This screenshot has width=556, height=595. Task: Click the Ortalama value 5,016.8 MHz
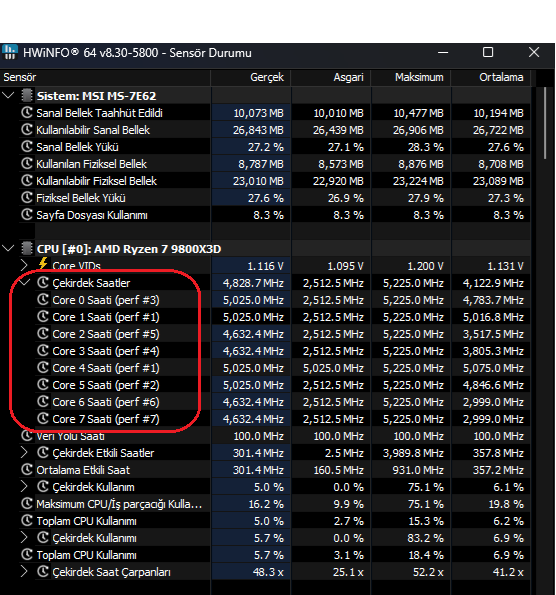pyautogui.click(x=493, y=317)
